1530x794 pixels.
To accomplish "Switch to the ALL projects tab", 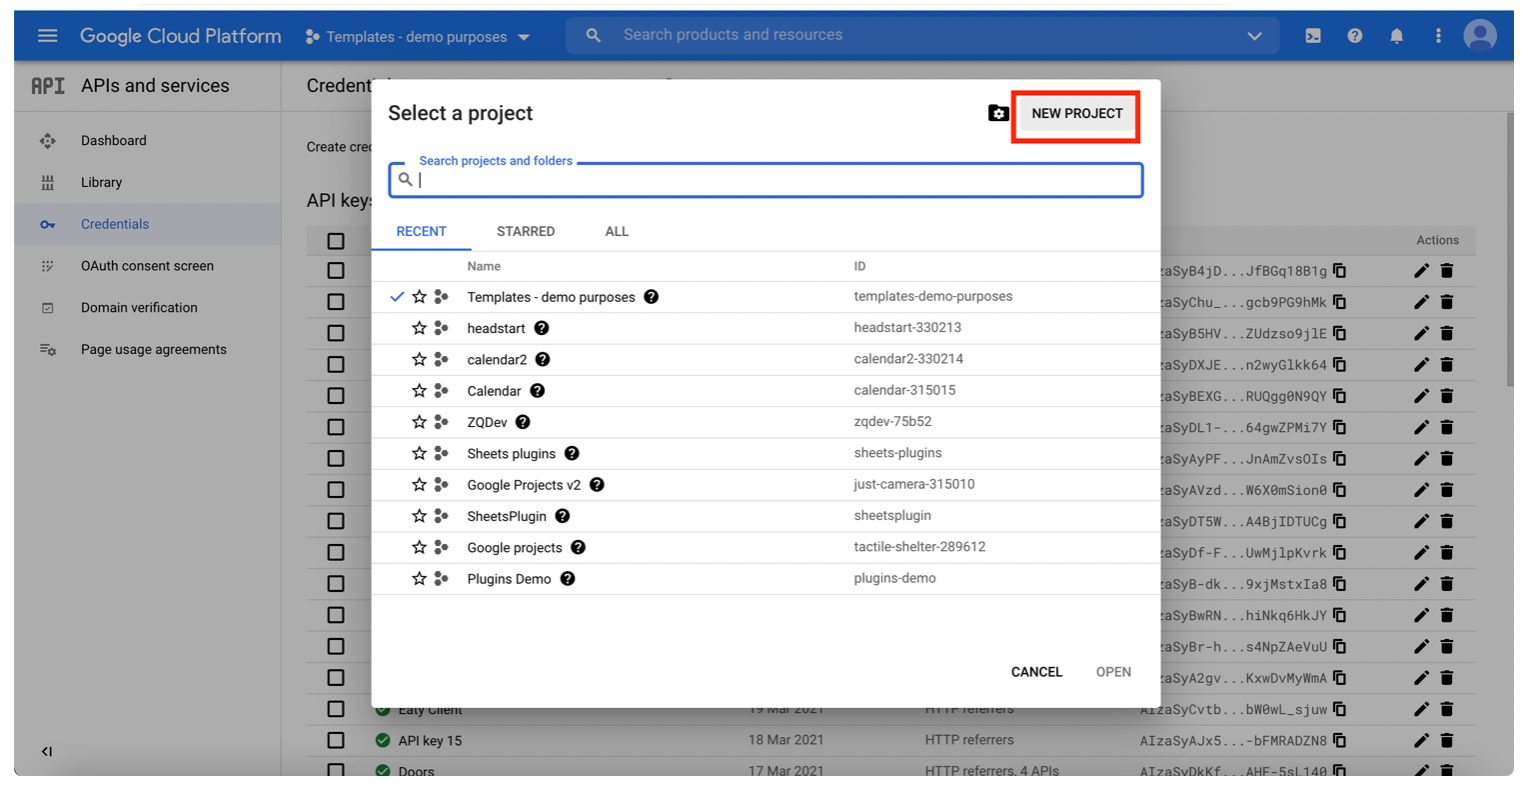I will (617, 231).
